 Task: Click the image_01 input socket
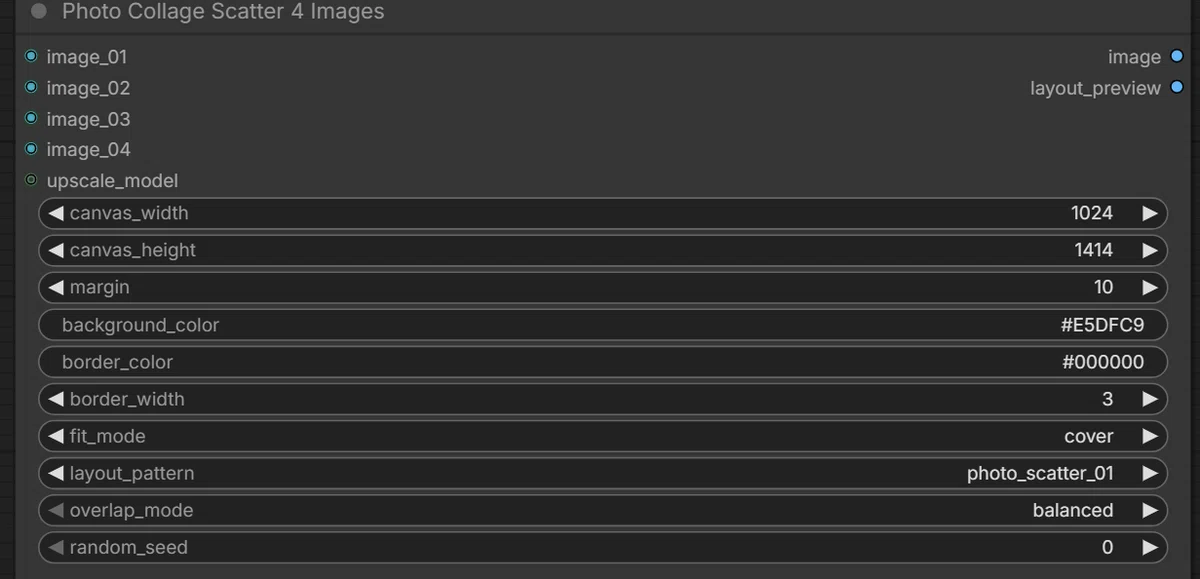[x=31, y=57]
